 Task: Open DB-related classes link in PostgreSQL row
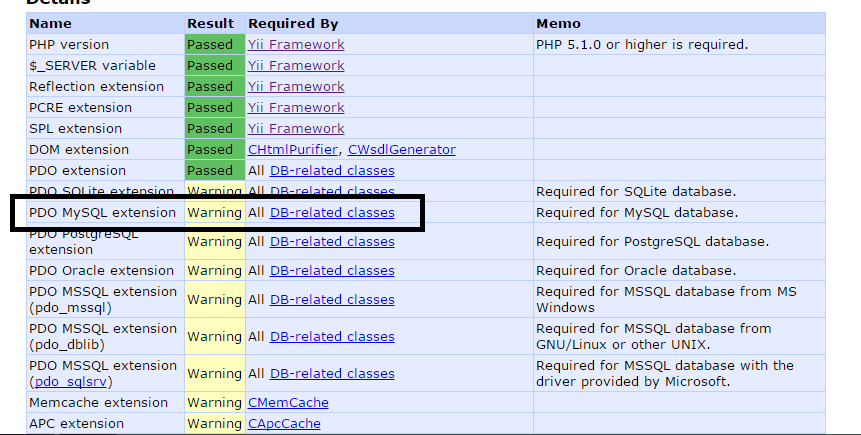(332, 242)
